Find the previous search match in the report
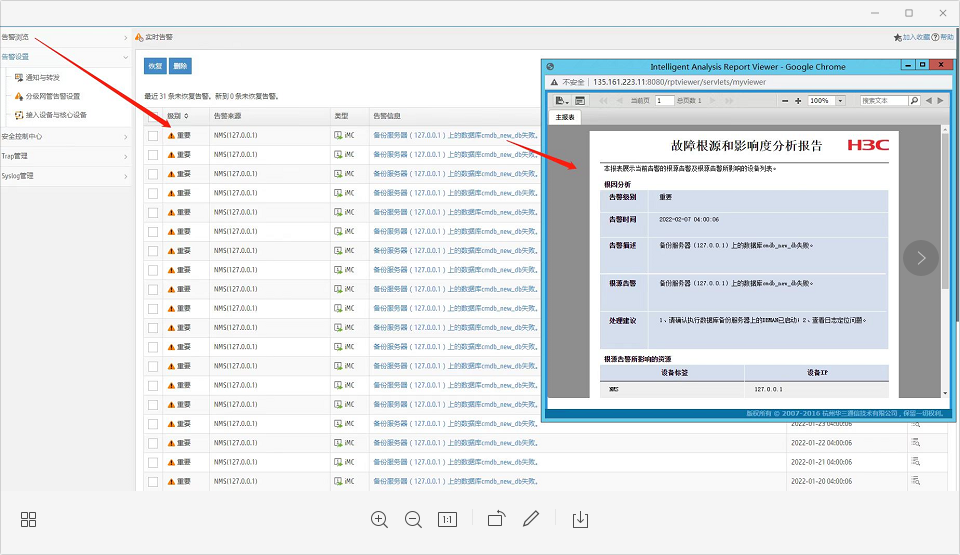Screen dimensions: 960x555 [929, 100]
